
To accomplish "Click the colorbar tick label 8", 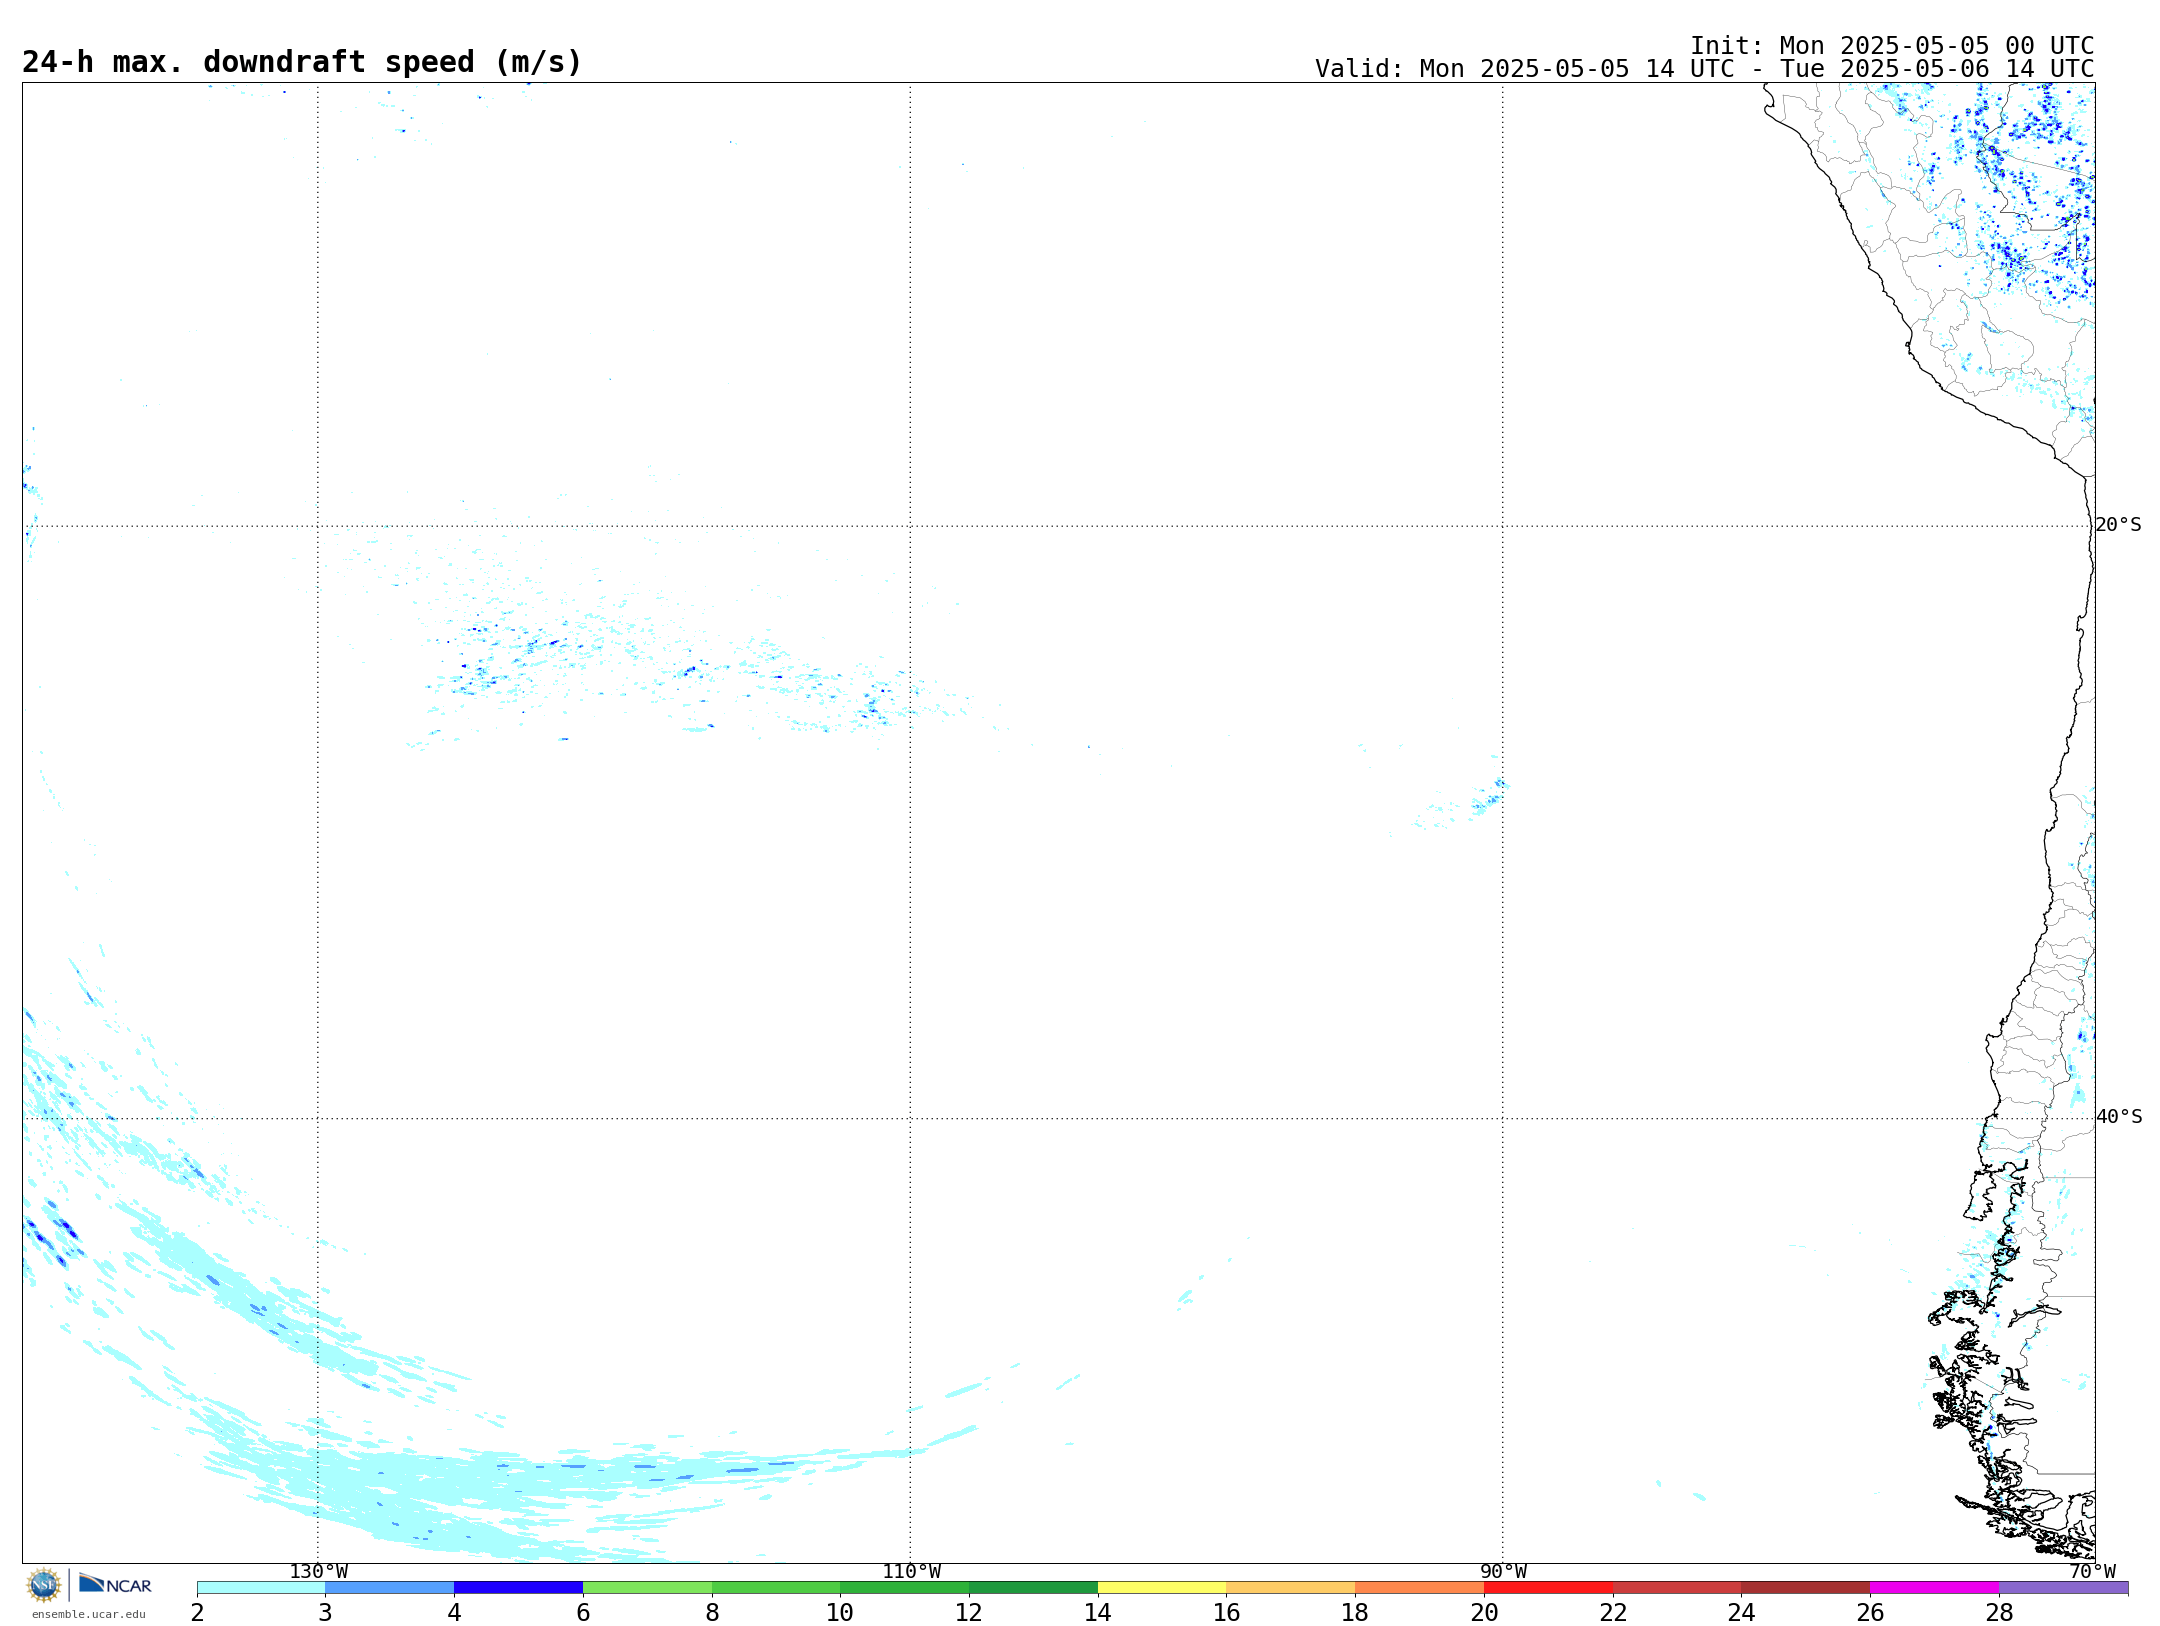I will (x=712, y=1613).
